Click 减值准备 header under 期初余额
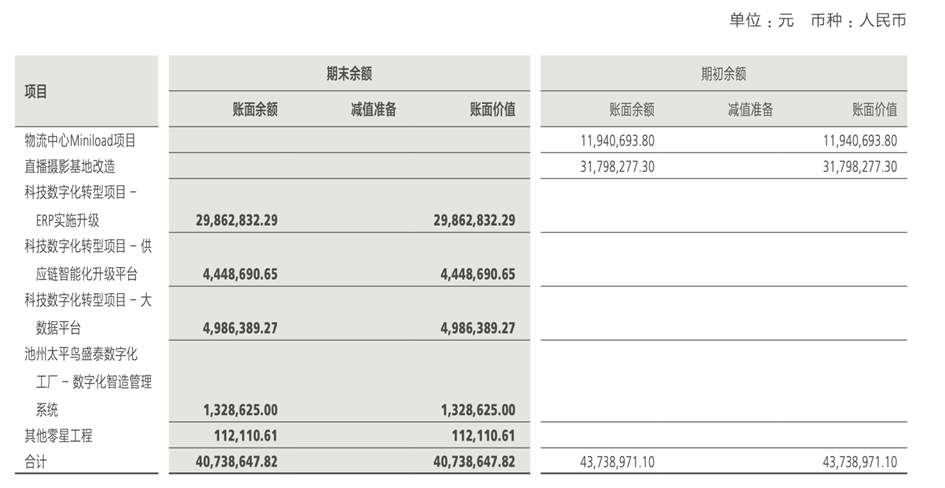 click(x=750, y=110)
